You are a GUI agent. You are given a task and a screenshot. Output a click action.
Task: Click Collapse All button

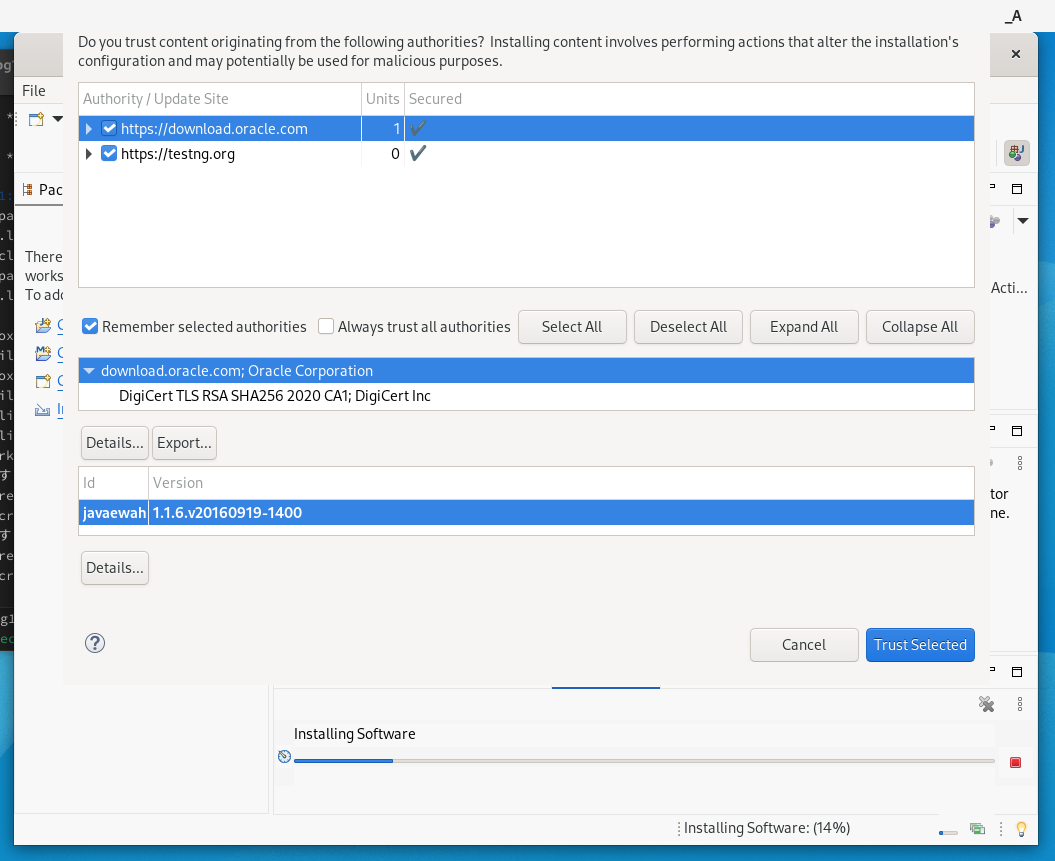[920, 327]
